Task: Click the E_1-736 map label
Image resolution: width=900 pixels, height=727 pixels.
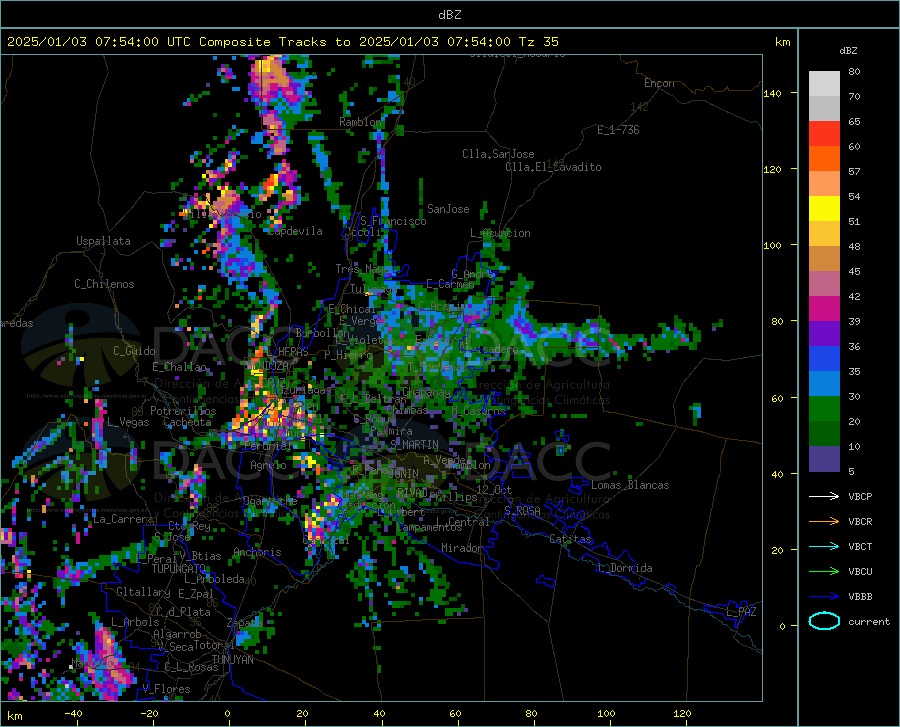Action: click(x=618, y=130)
